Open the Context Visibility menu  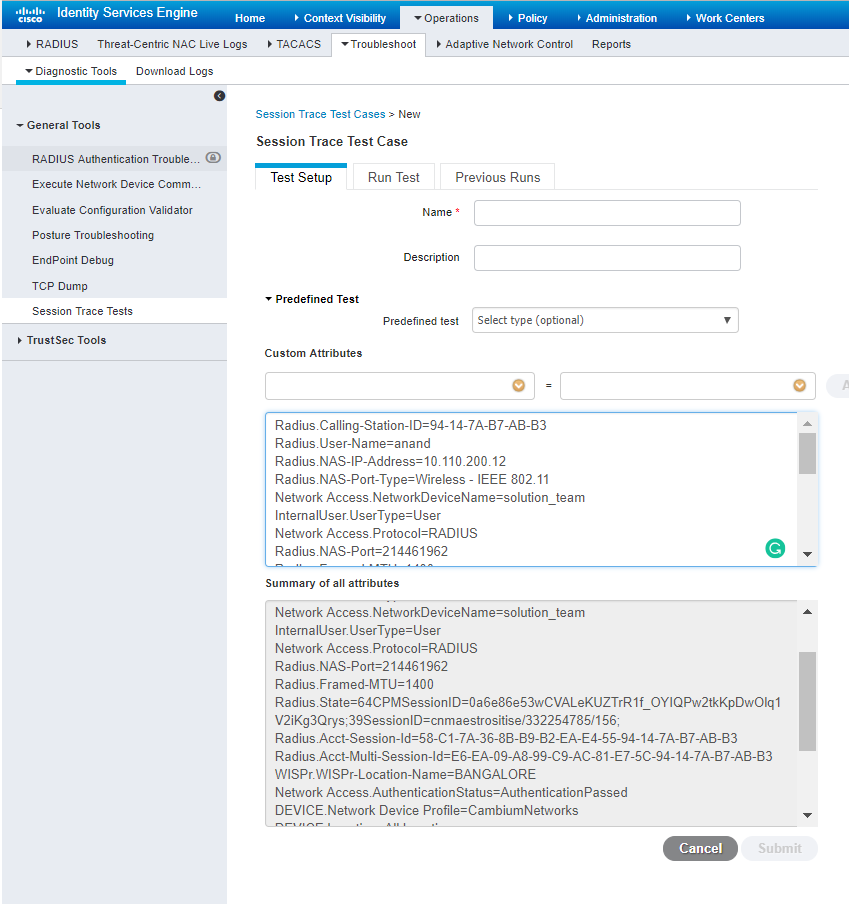point(340,18)
